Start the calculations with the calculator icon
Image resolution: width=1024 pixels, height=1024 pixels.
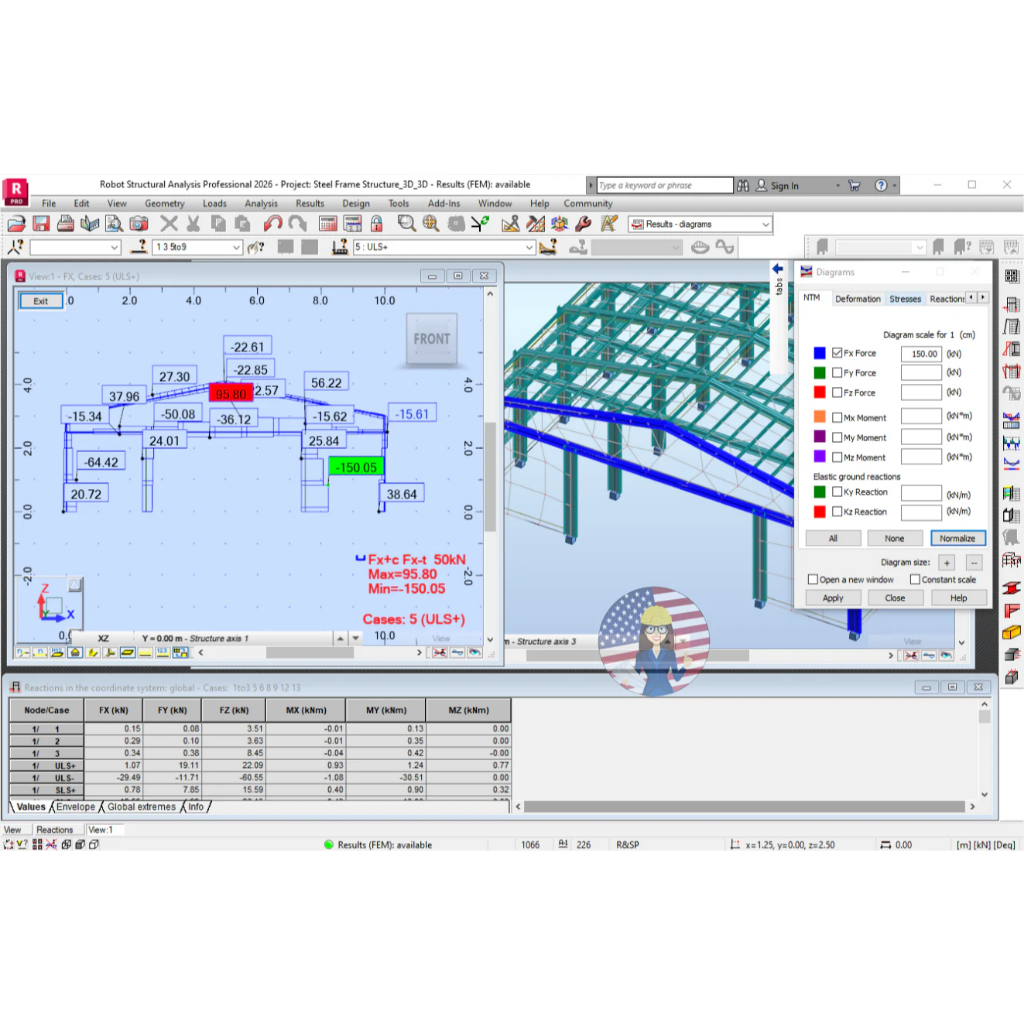tap(328, 224)
